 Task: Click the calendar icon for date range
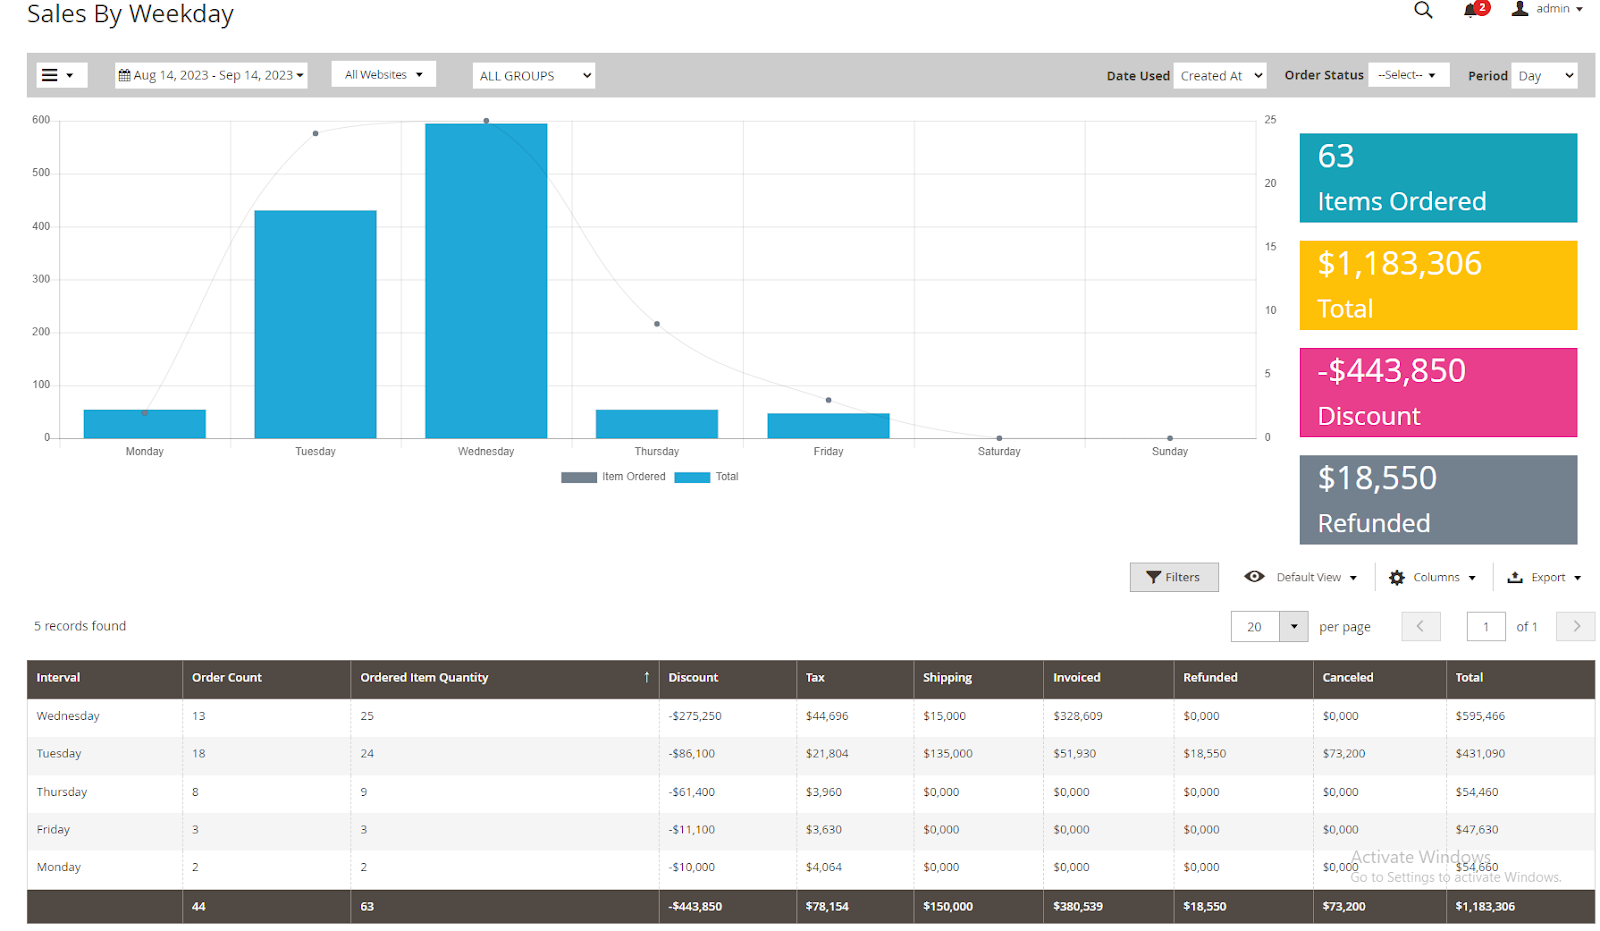[125, 75]
